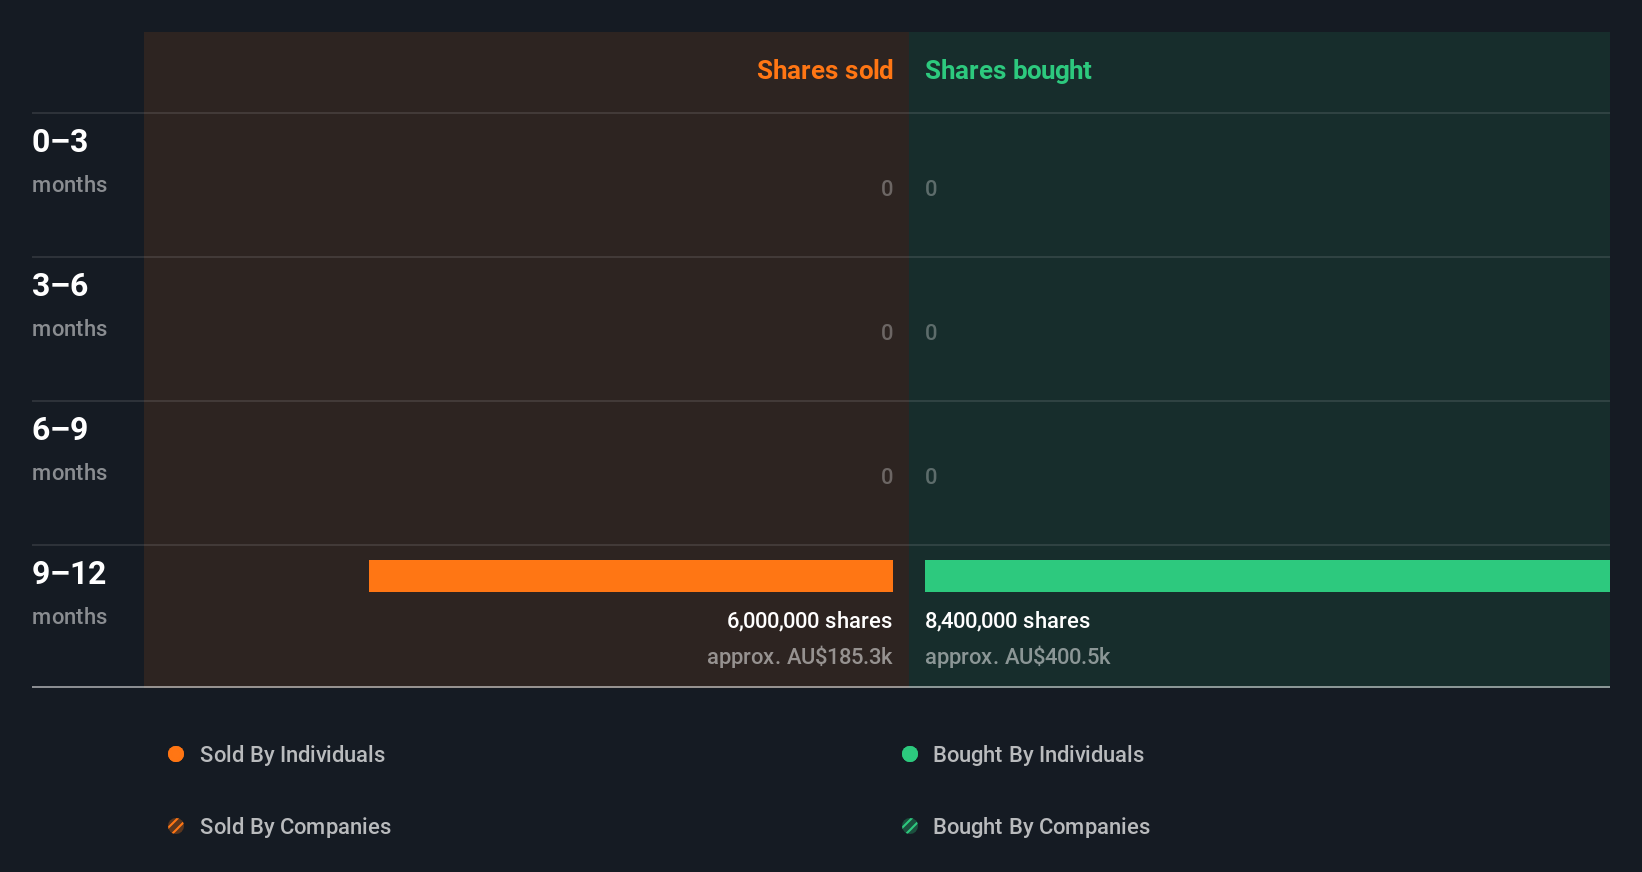Click the 9–12 months row label
Viewport: 1642px width, 872px height.
click(x=69, y=594)
